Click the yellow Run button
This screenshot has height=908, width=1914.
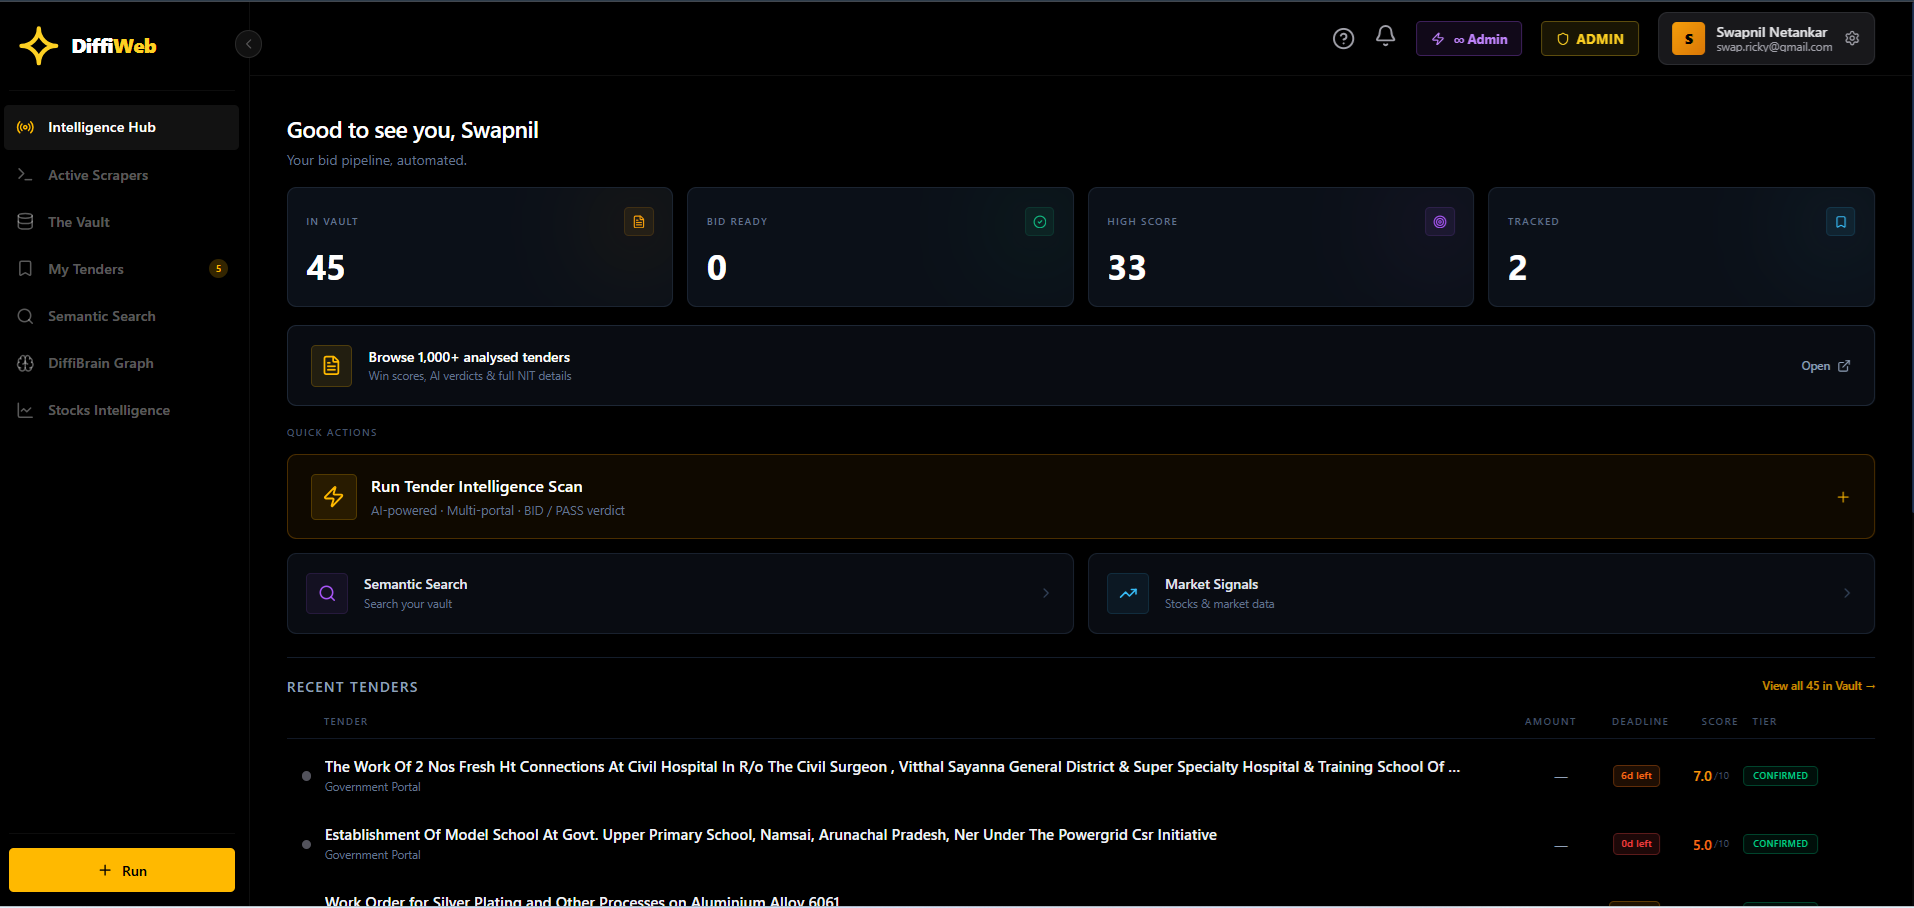pos(122,870)
